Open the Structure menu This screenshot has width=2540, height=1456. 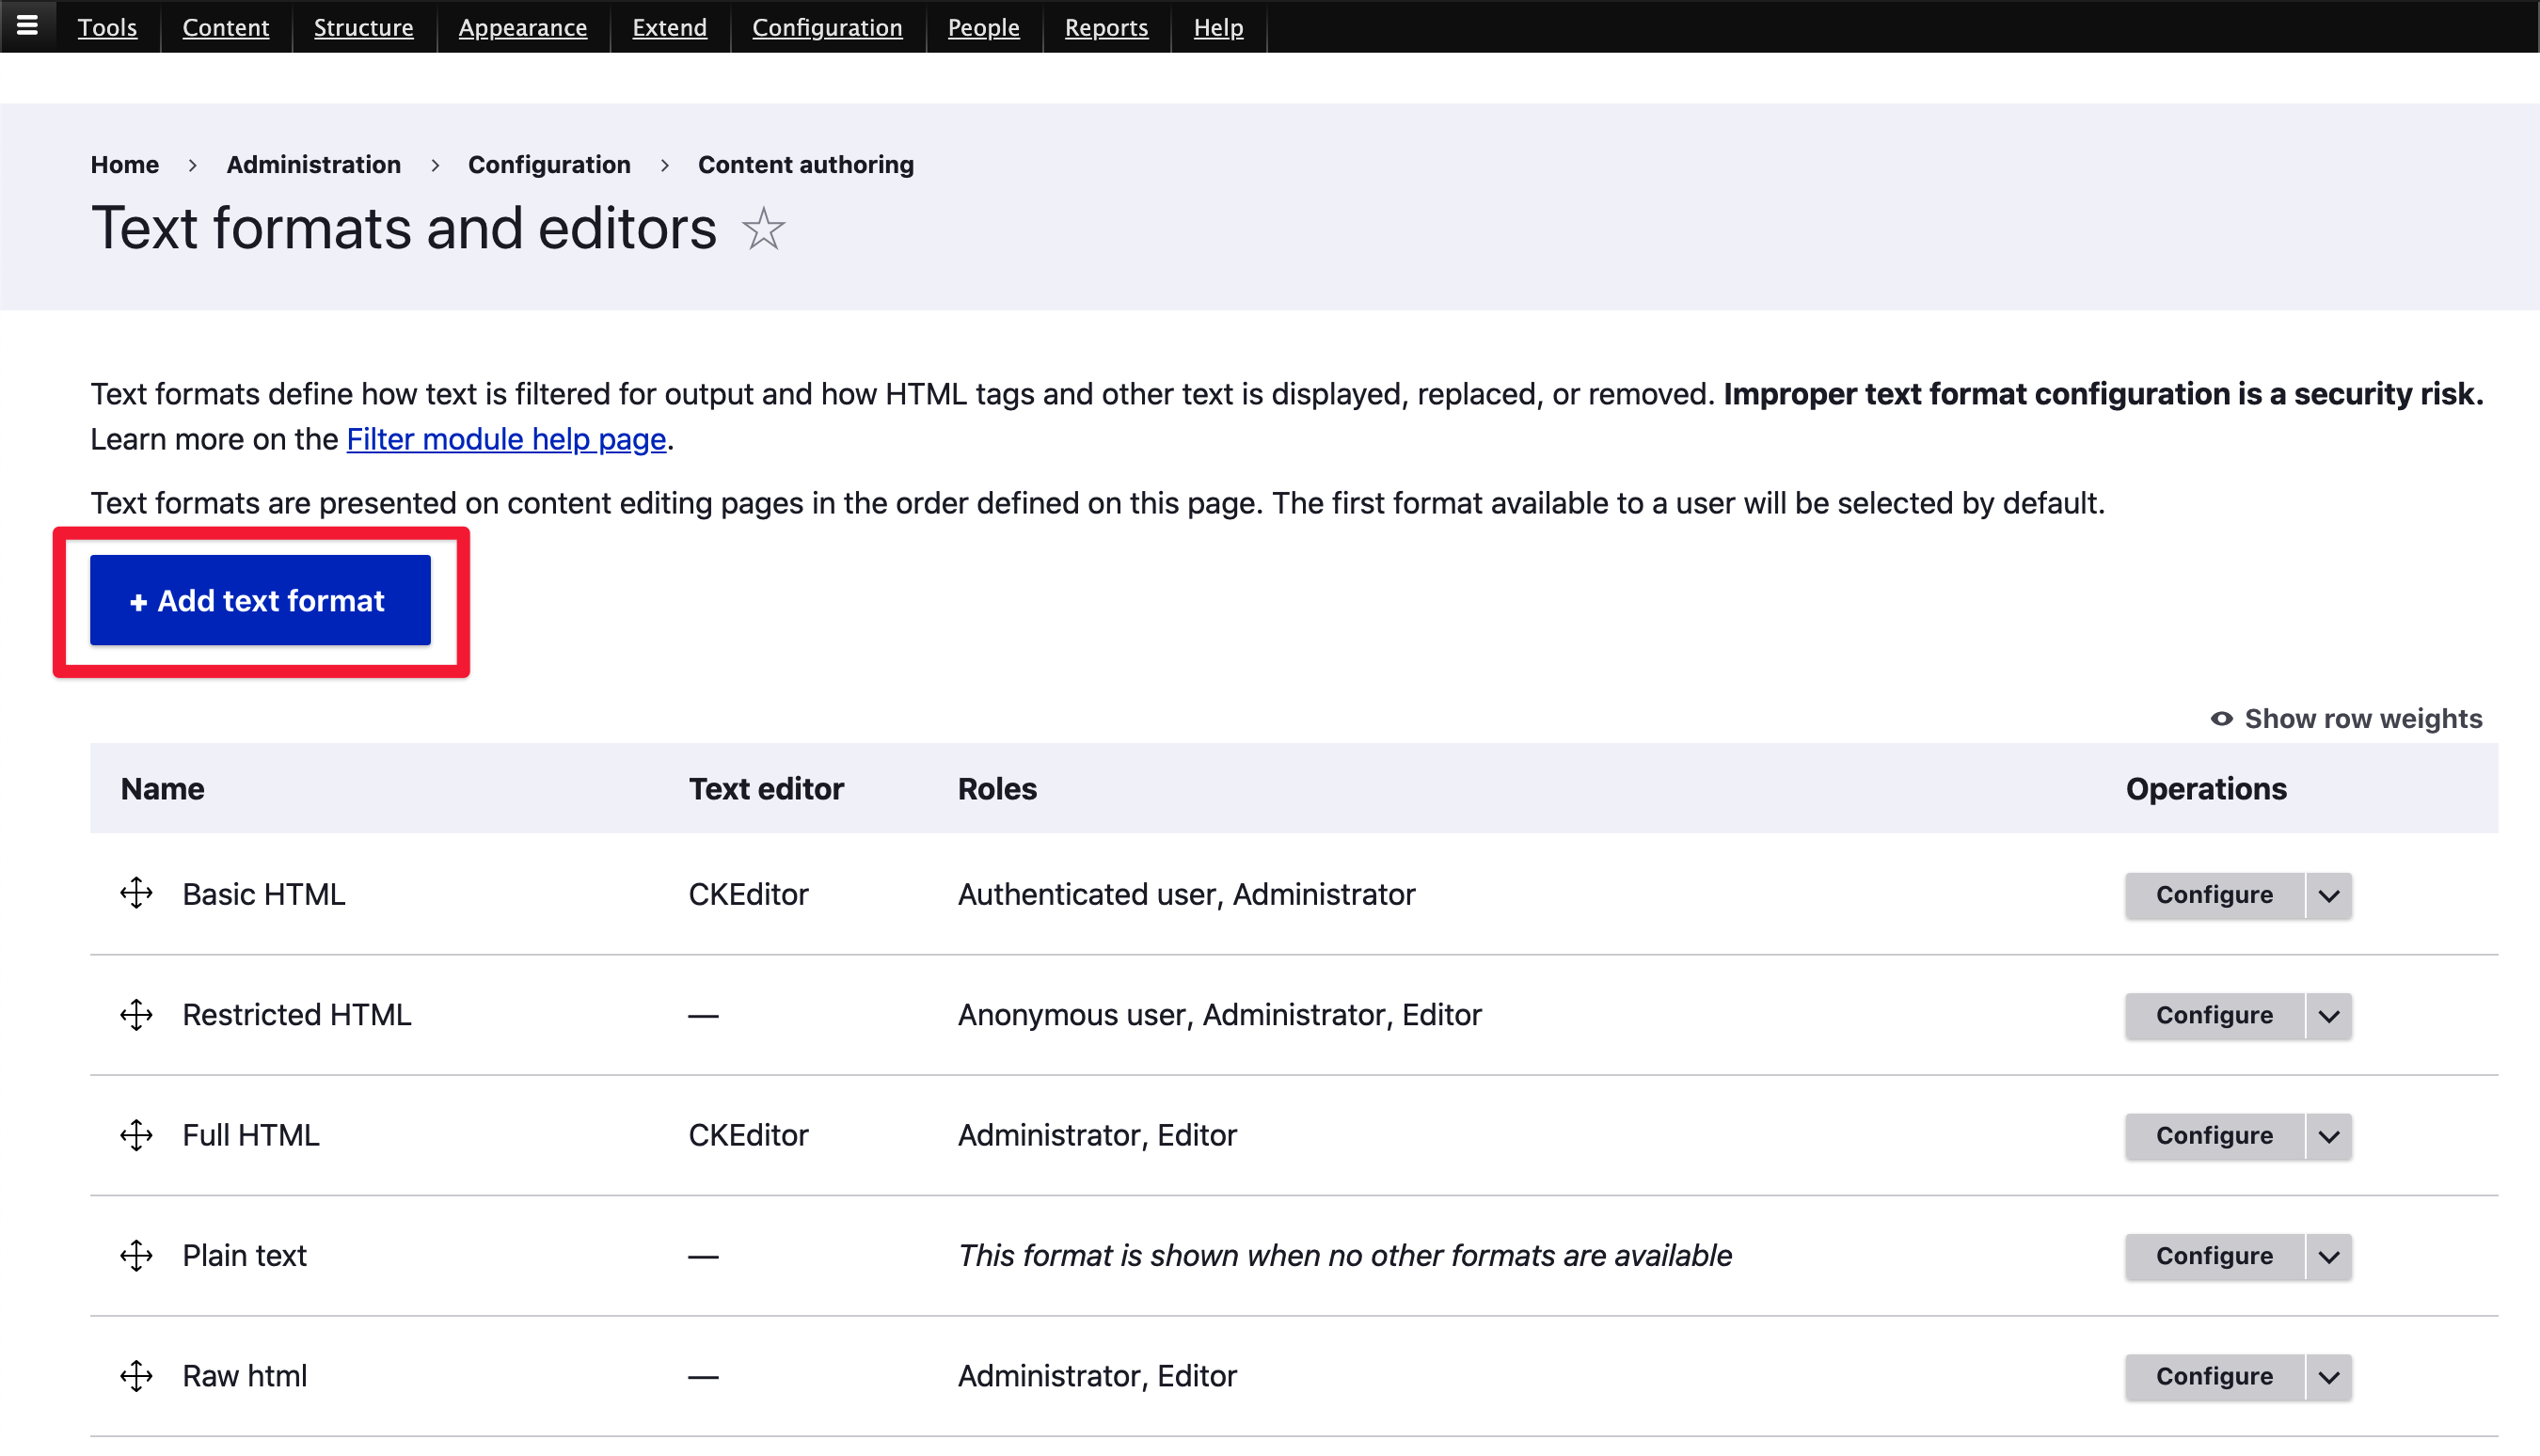click(363, 27)
